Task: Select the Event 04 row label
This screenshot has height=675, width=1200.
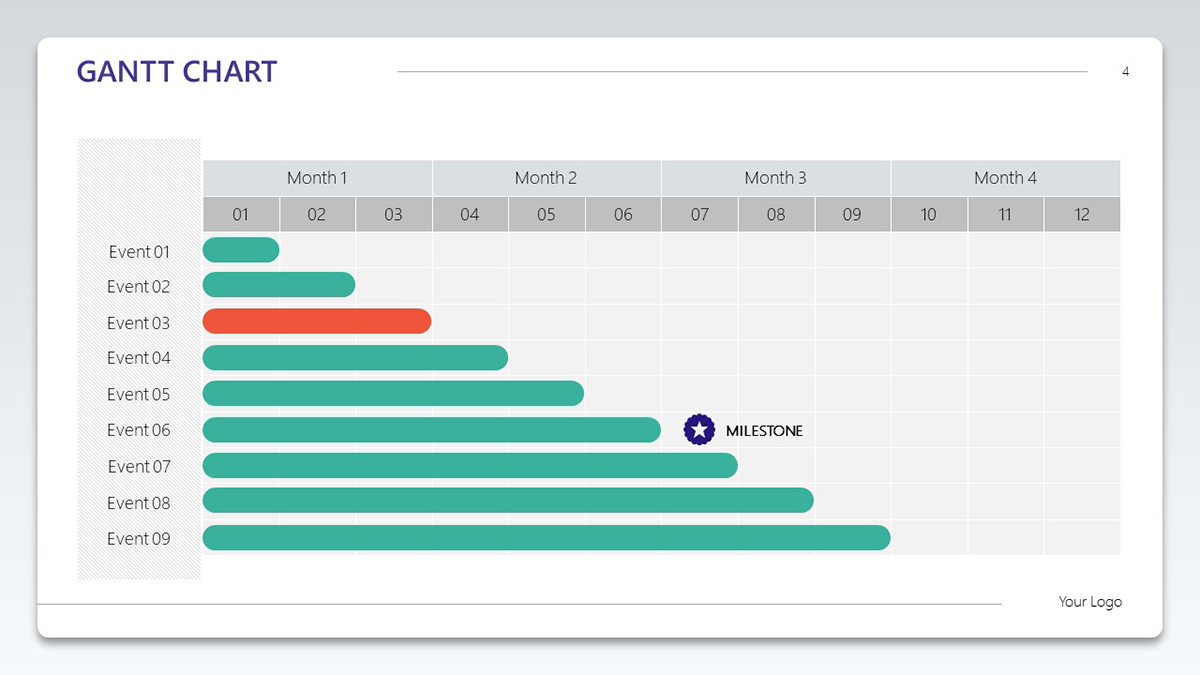Action: (x=139, y=358)
